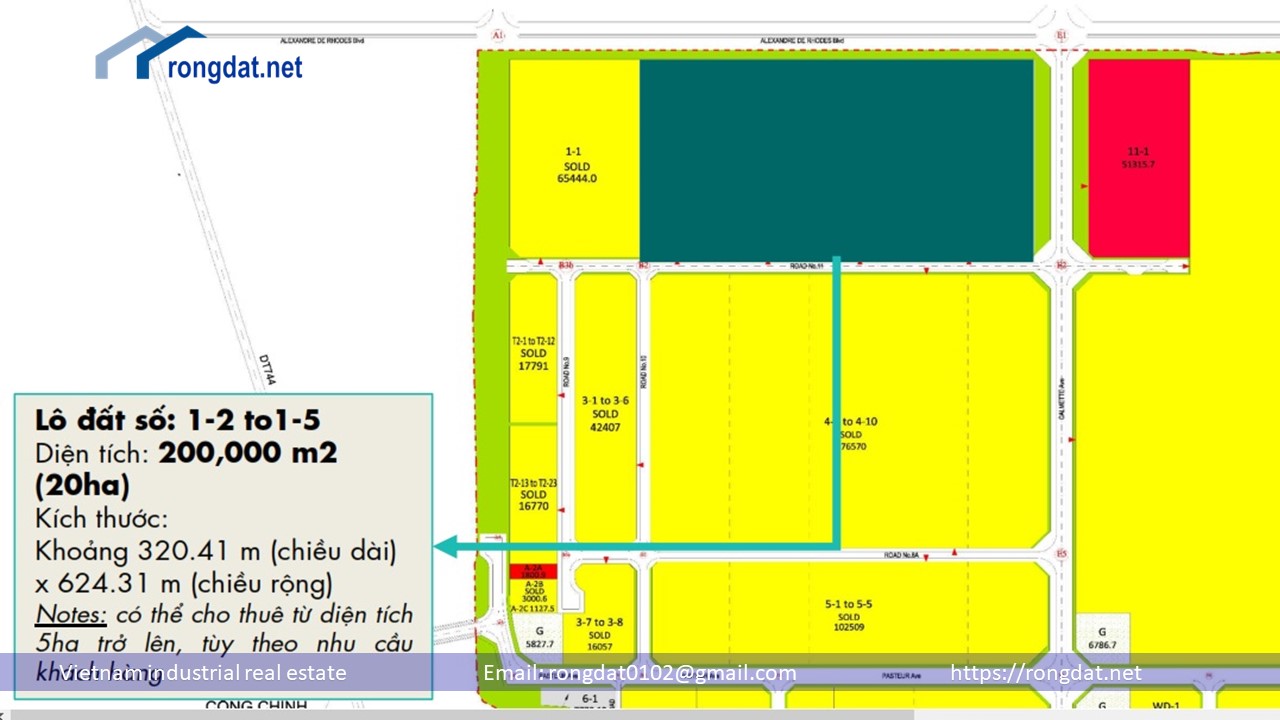Select the 'x 624.31 m (chiều rộng)' line
This screenshot has width=1280, height=720.
[185, 583]
